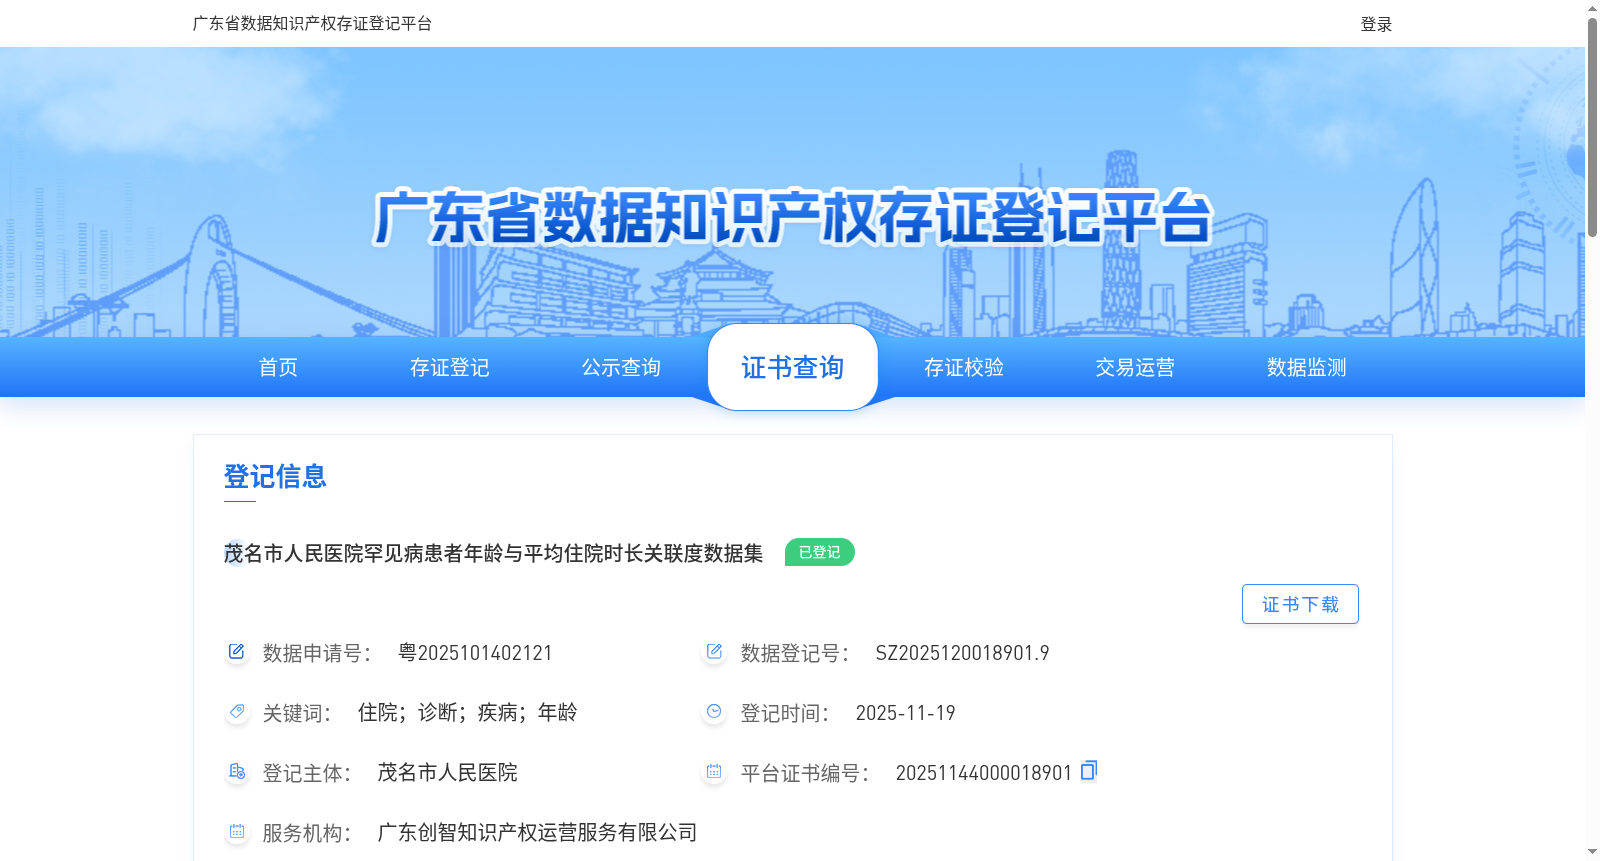Click the 登录 link
Image resolution: width=1600 pixels, height=861 pixels.
(1376, 24)
